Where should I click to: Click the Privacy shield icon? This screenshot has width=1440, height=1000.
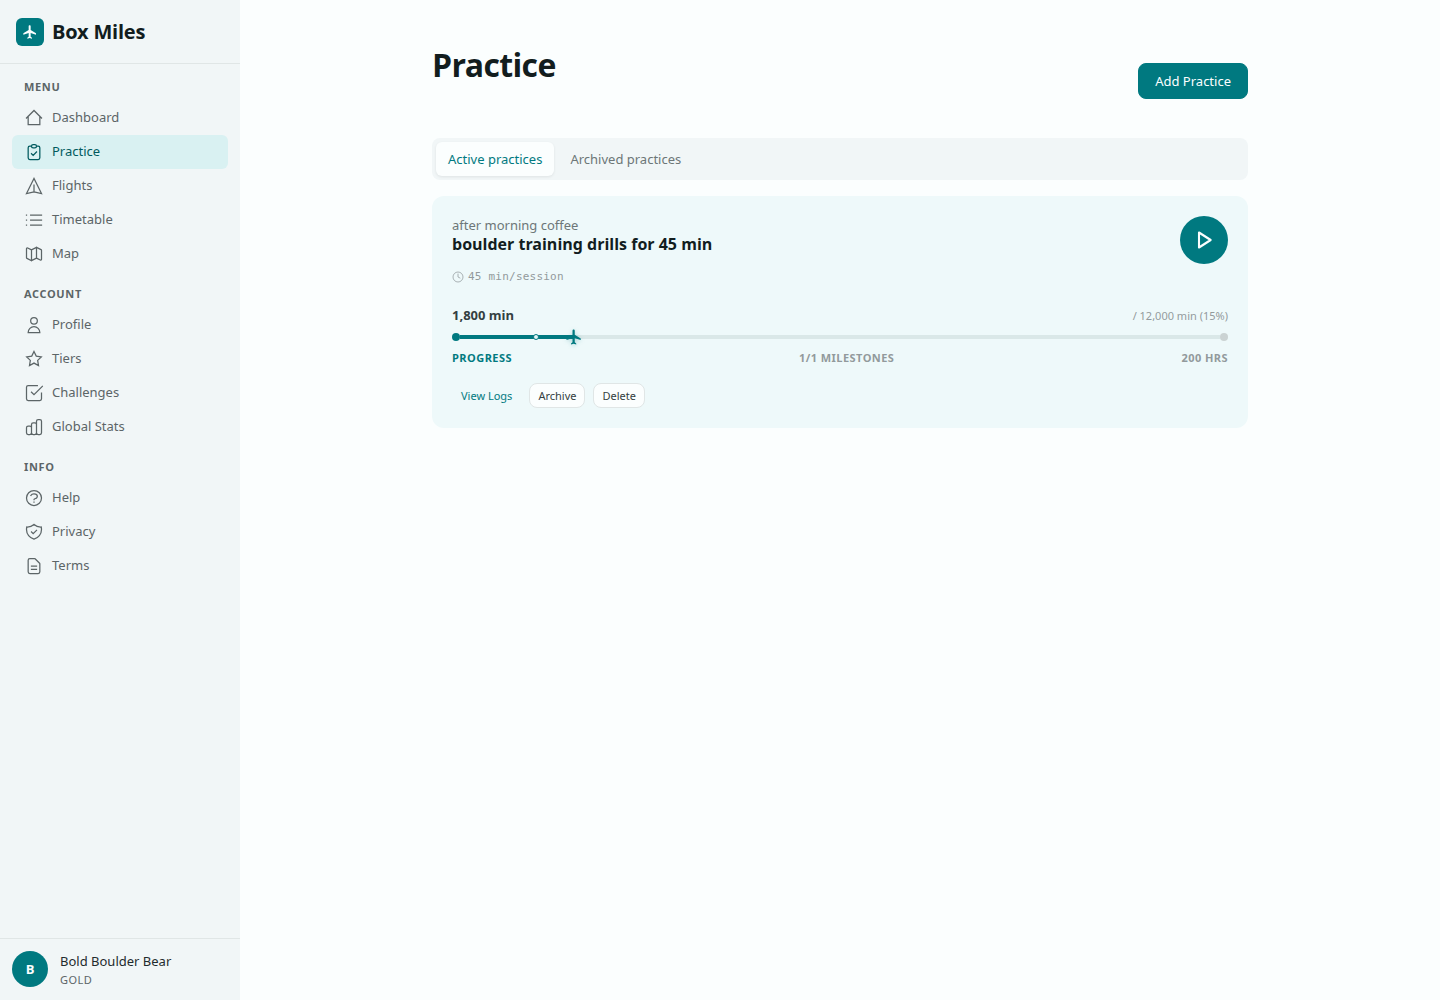pos(34,532)
